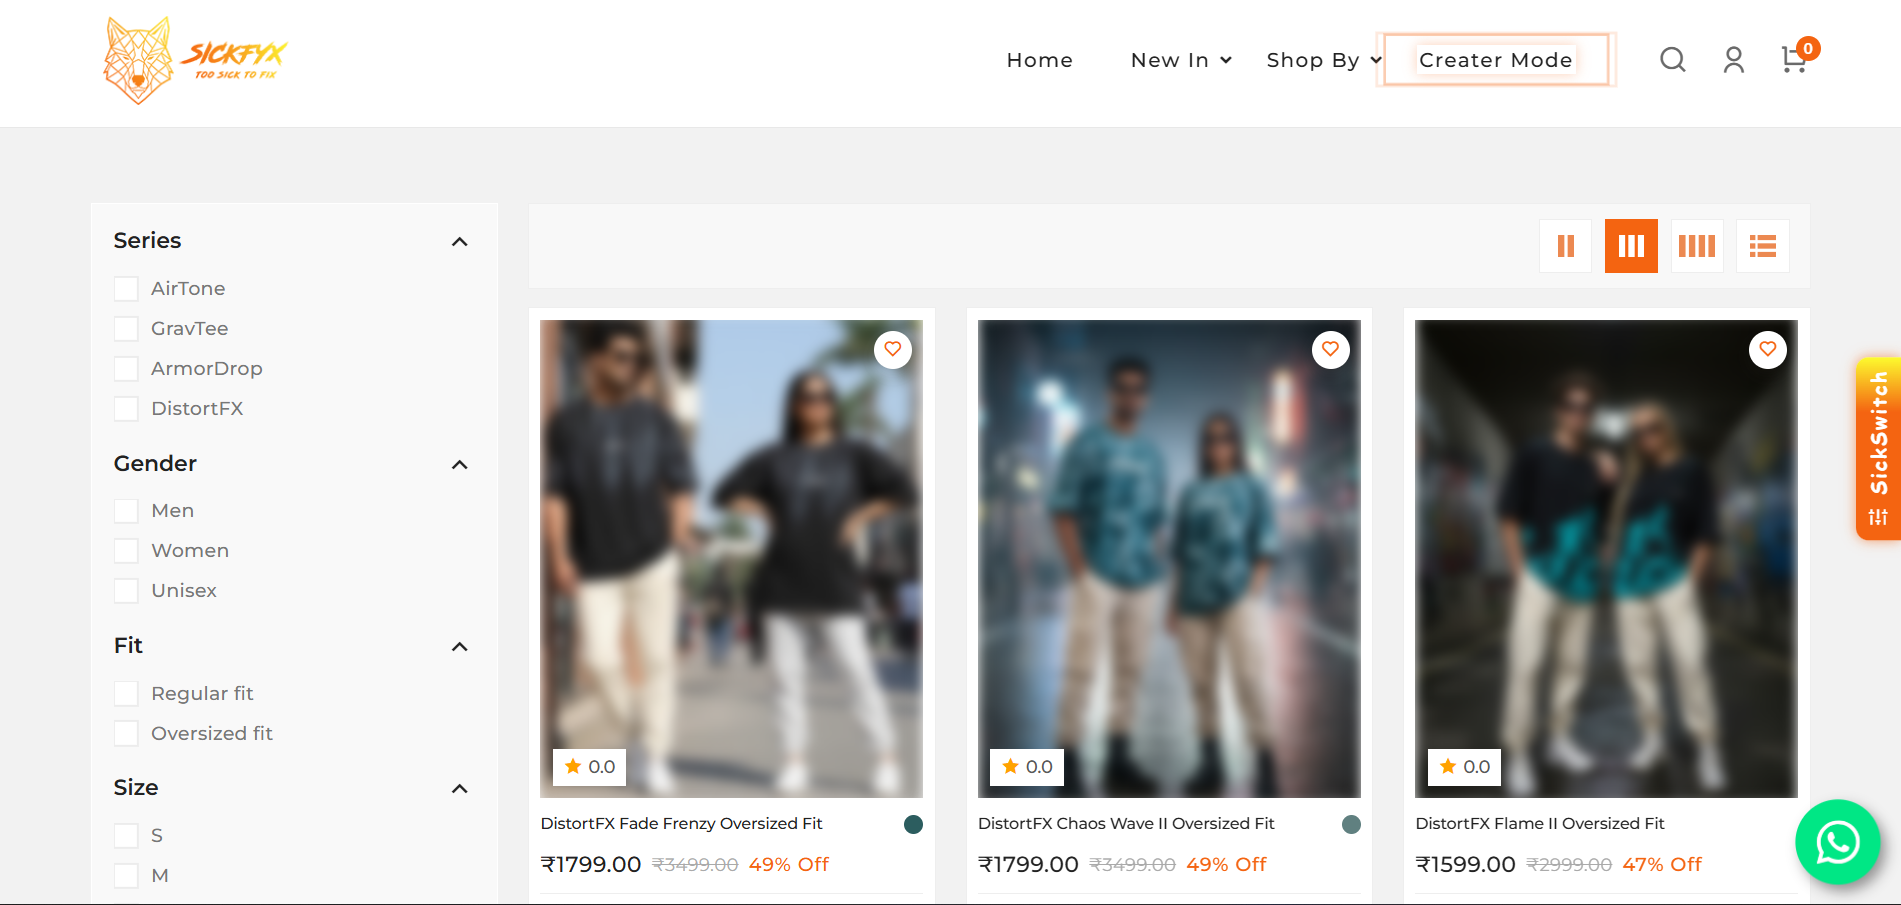1901x905 pixels.
Task: Wishlist the Flame II Oversized Fit
Action: (1767, 349)
